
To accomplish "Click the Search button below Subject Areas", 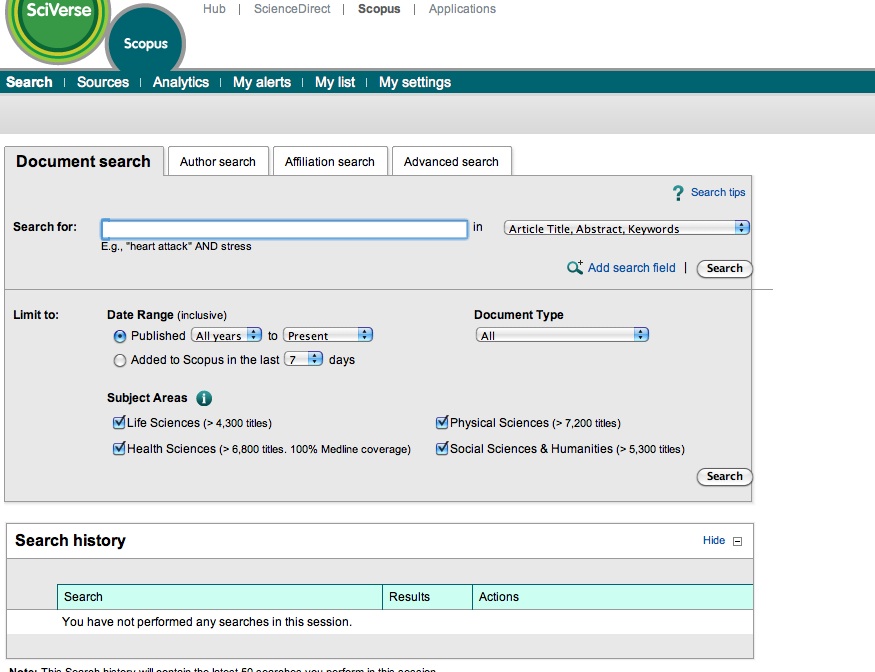I will coord(724,477).
